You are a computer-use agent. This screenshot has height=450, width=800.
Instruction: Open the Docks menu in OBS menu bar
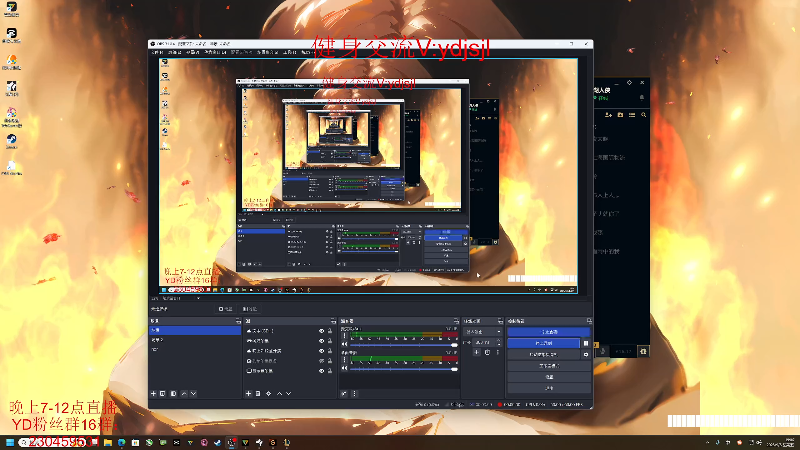tap(215, 52)
